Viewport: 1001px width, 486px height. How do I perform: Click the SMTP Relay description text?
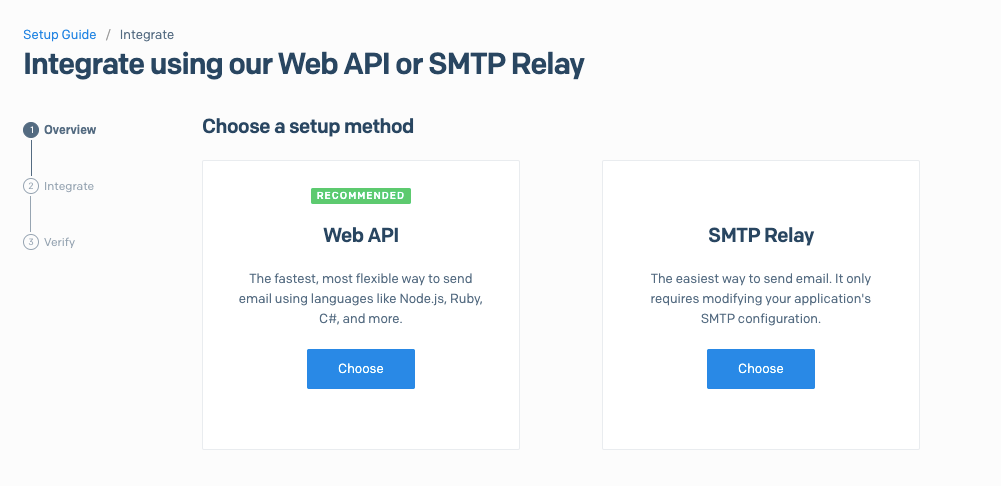point(760,298)
